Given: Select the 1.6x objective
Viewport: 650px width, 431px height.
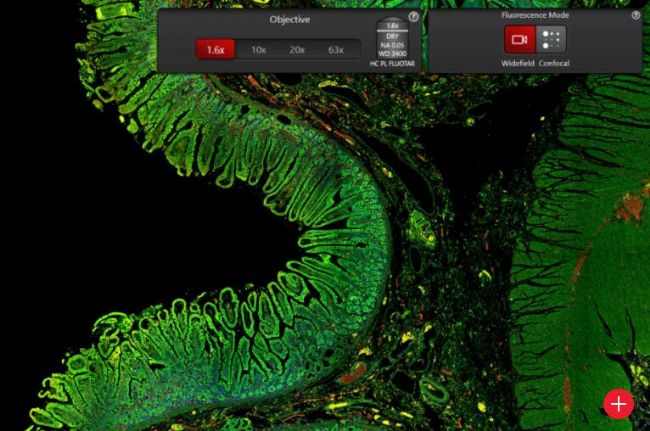Looking at the screenshot, I should point(215,49).
